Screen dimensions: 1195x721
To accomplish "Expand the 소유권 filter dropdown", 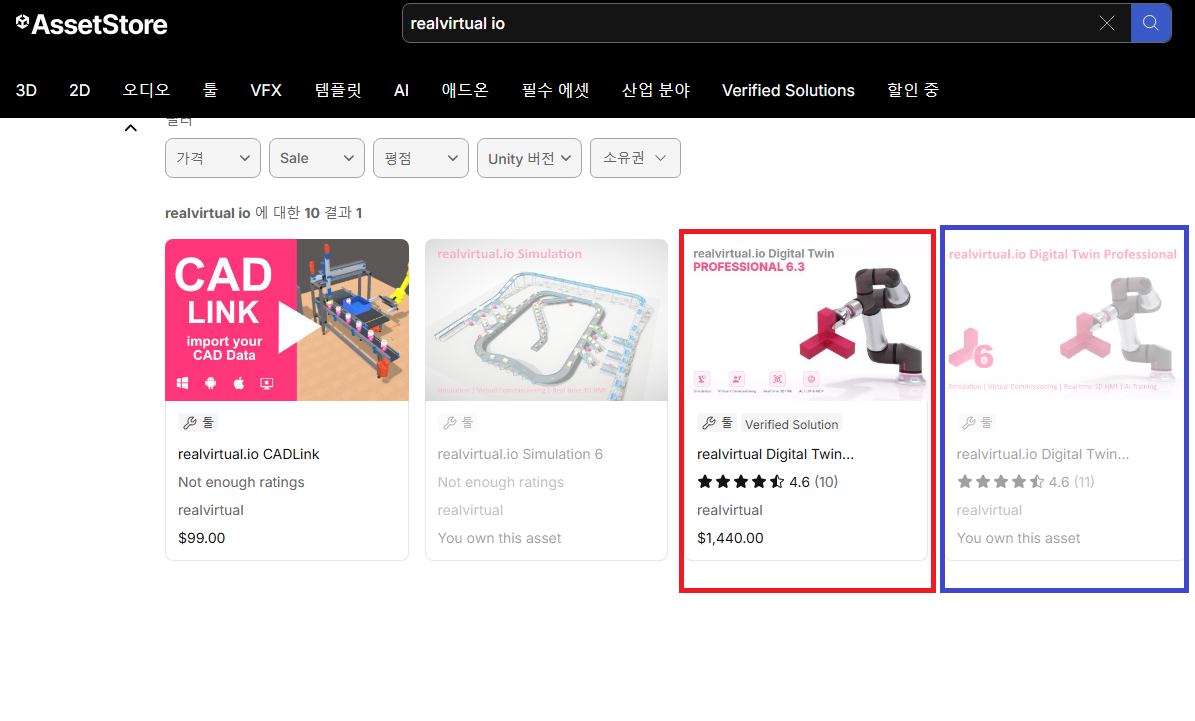I will (636, 159).
